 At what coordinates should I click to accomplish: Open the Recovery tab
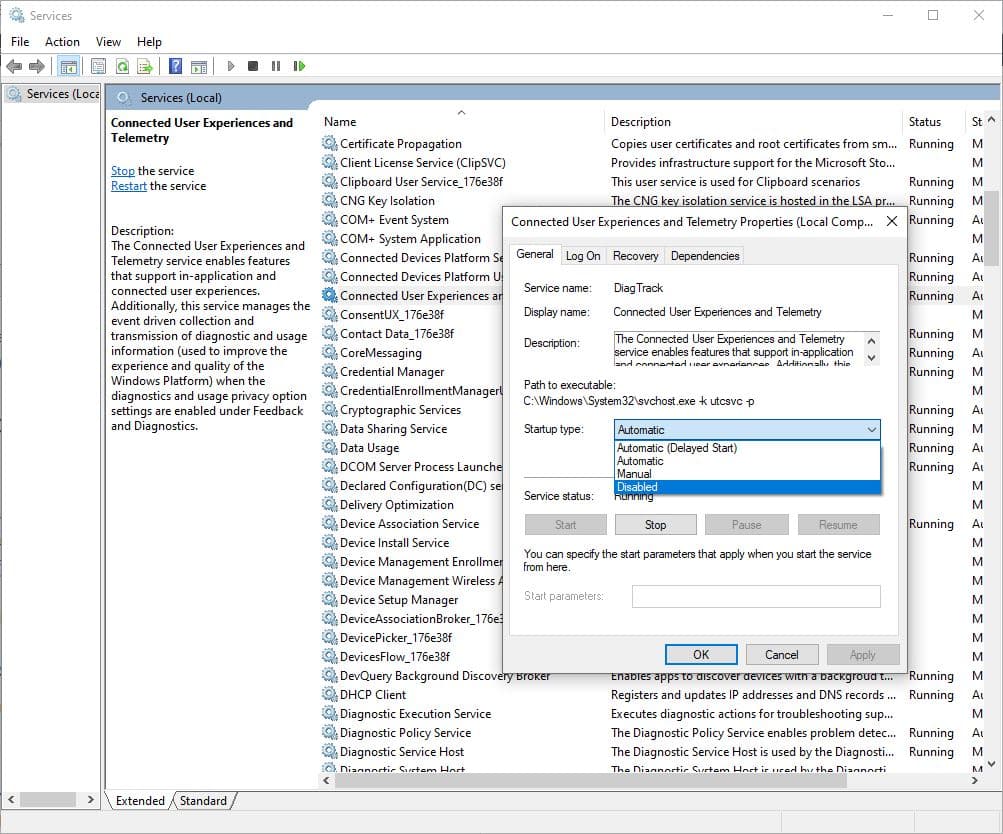[x=635, y=256]
